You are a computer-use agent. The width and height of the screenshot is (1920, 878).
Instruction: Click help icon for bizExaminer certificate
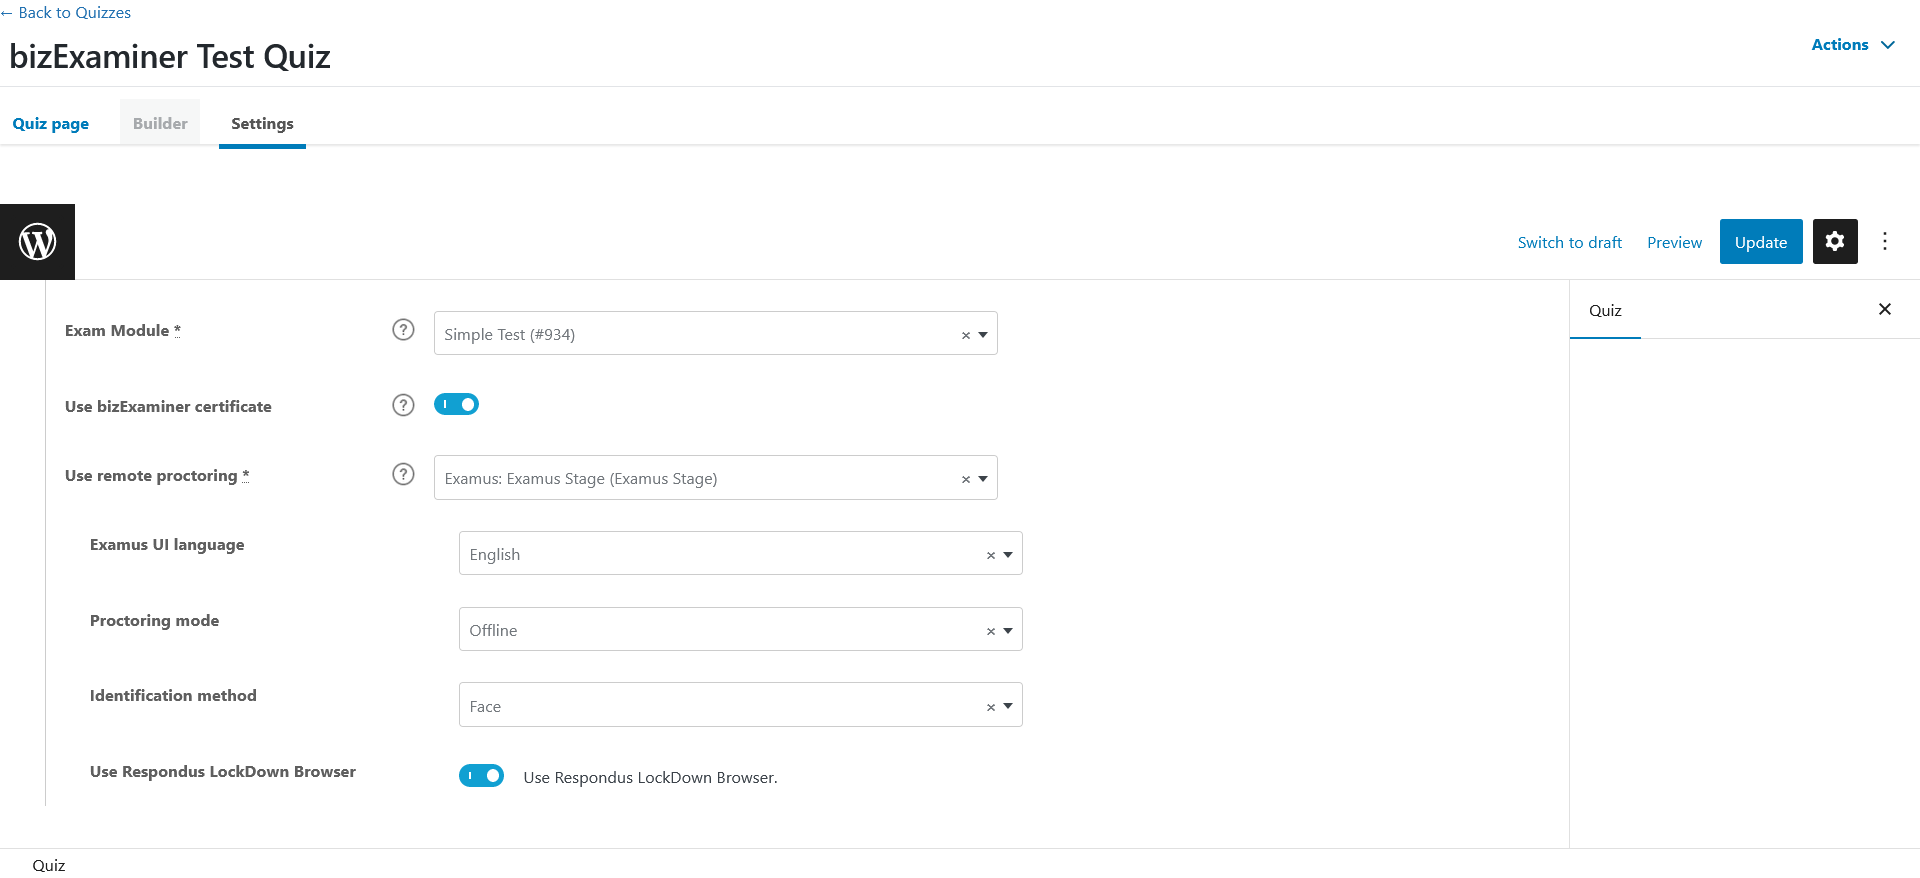pyautogui.click(x=403, y=405)
